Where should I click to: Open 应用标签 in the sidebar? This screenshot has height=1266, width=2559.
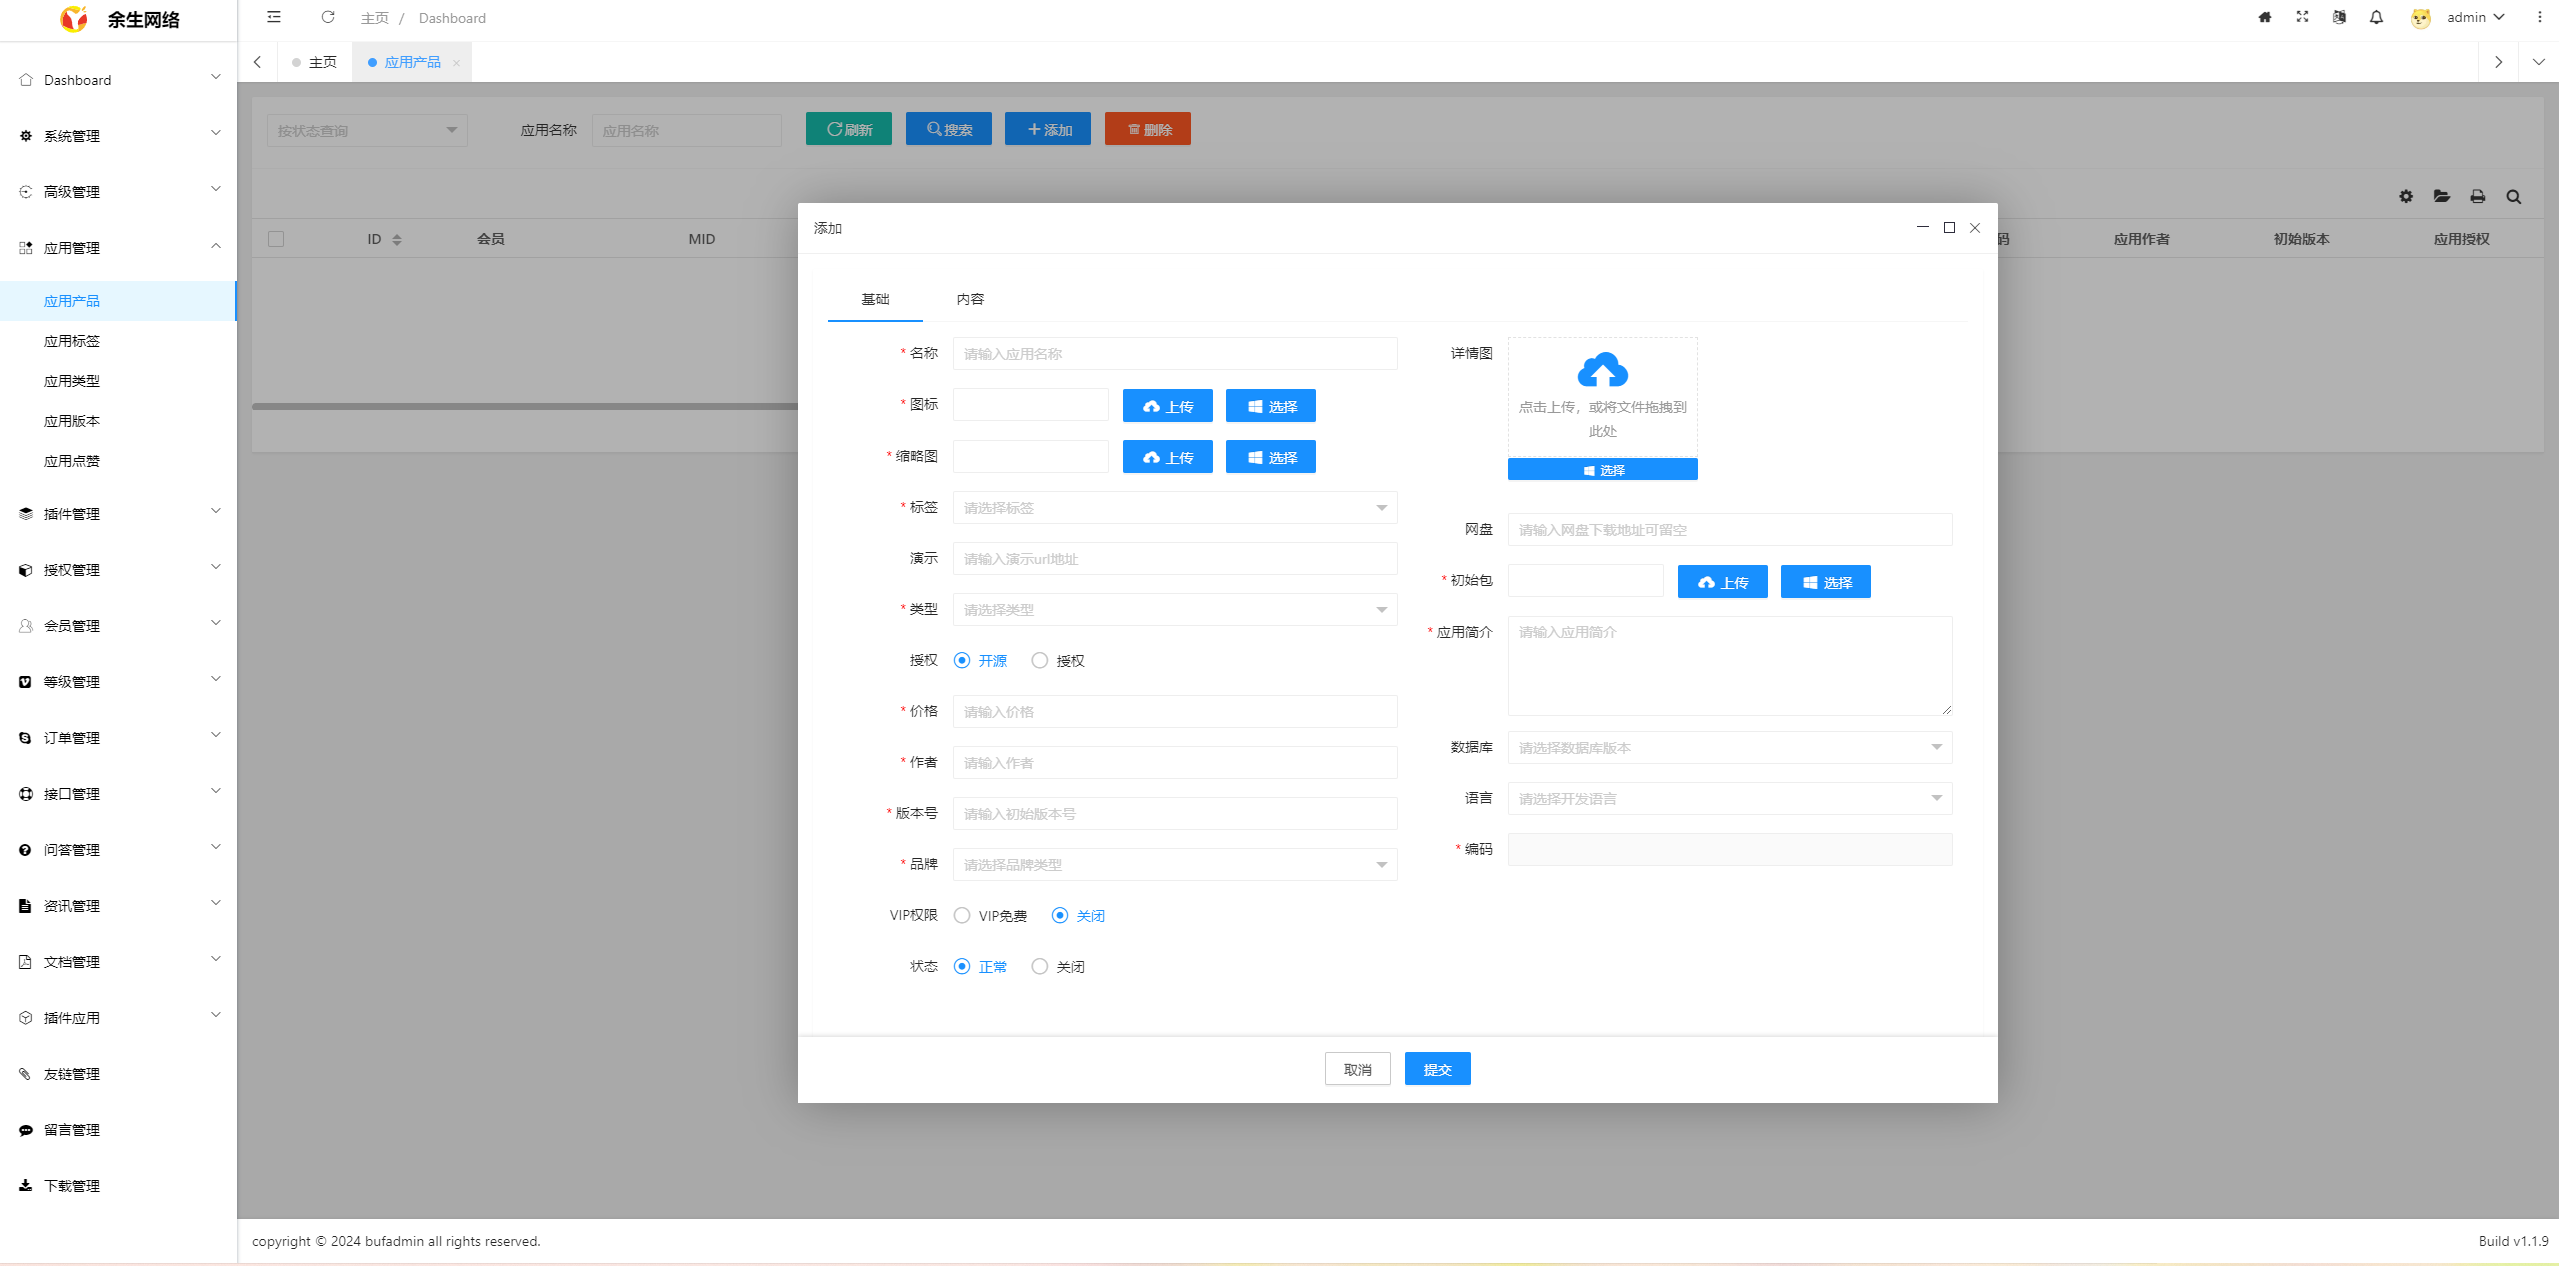72,341
